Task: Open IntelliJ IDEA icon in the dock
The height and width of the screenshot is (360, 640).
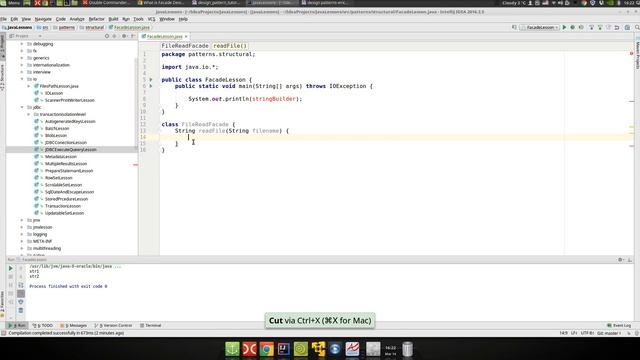Action: pos(284,349)
